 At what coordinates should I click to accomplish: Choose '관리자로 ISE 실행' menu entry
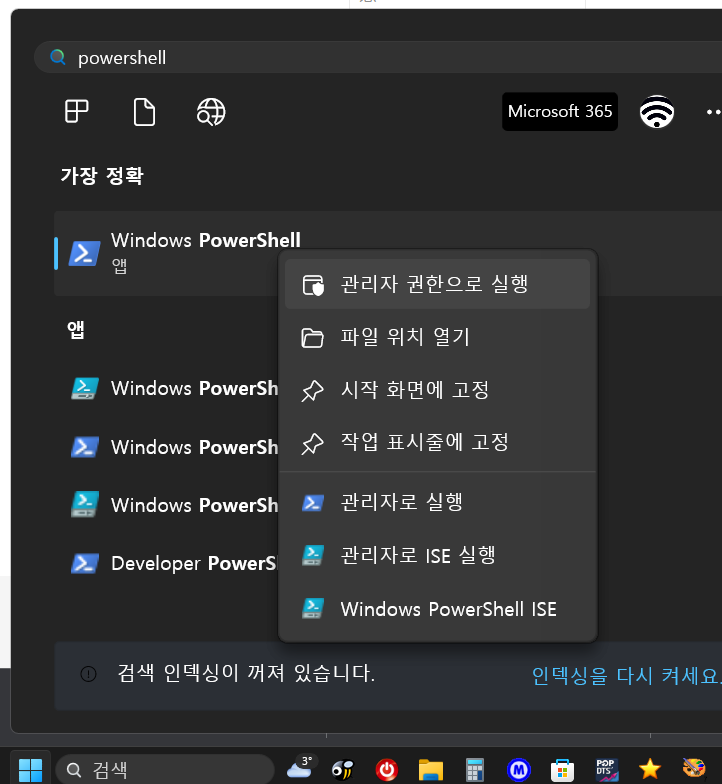point(437,555)
